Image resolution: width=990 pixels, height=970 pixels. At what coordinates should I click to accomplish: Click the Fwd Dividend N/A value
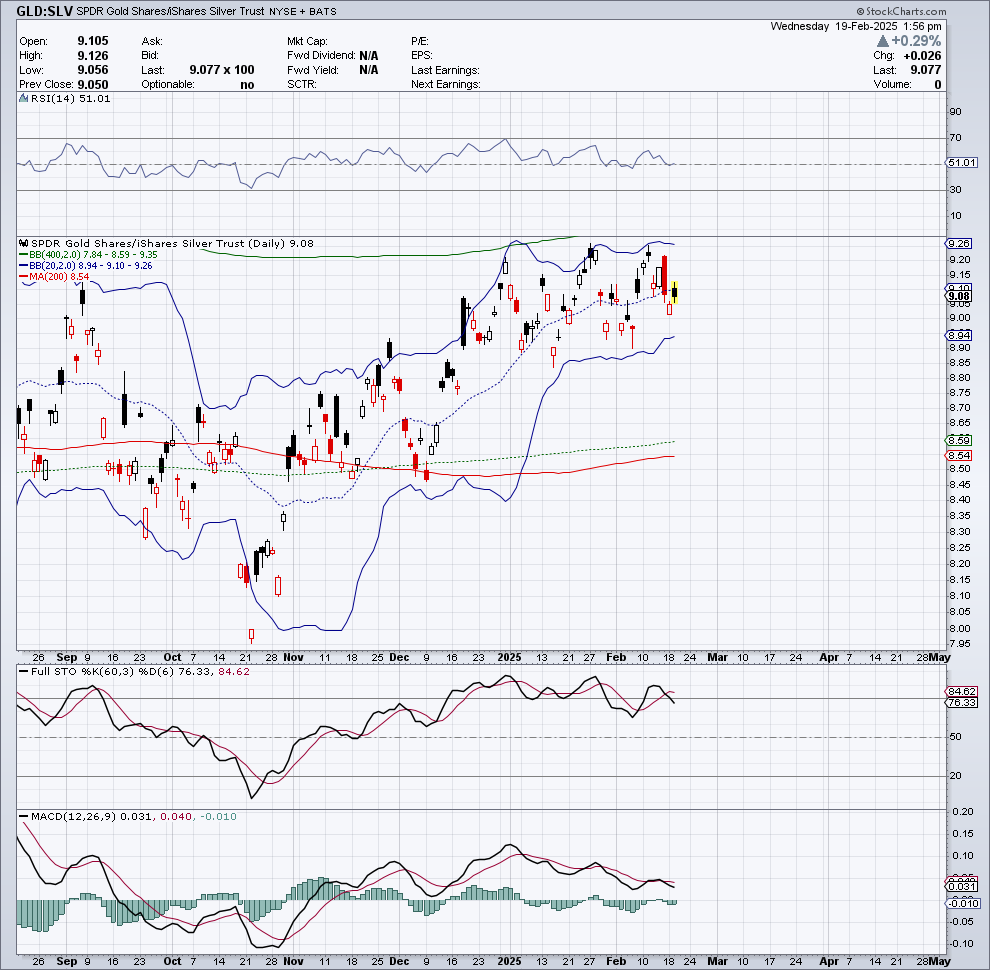click(369, 56)
